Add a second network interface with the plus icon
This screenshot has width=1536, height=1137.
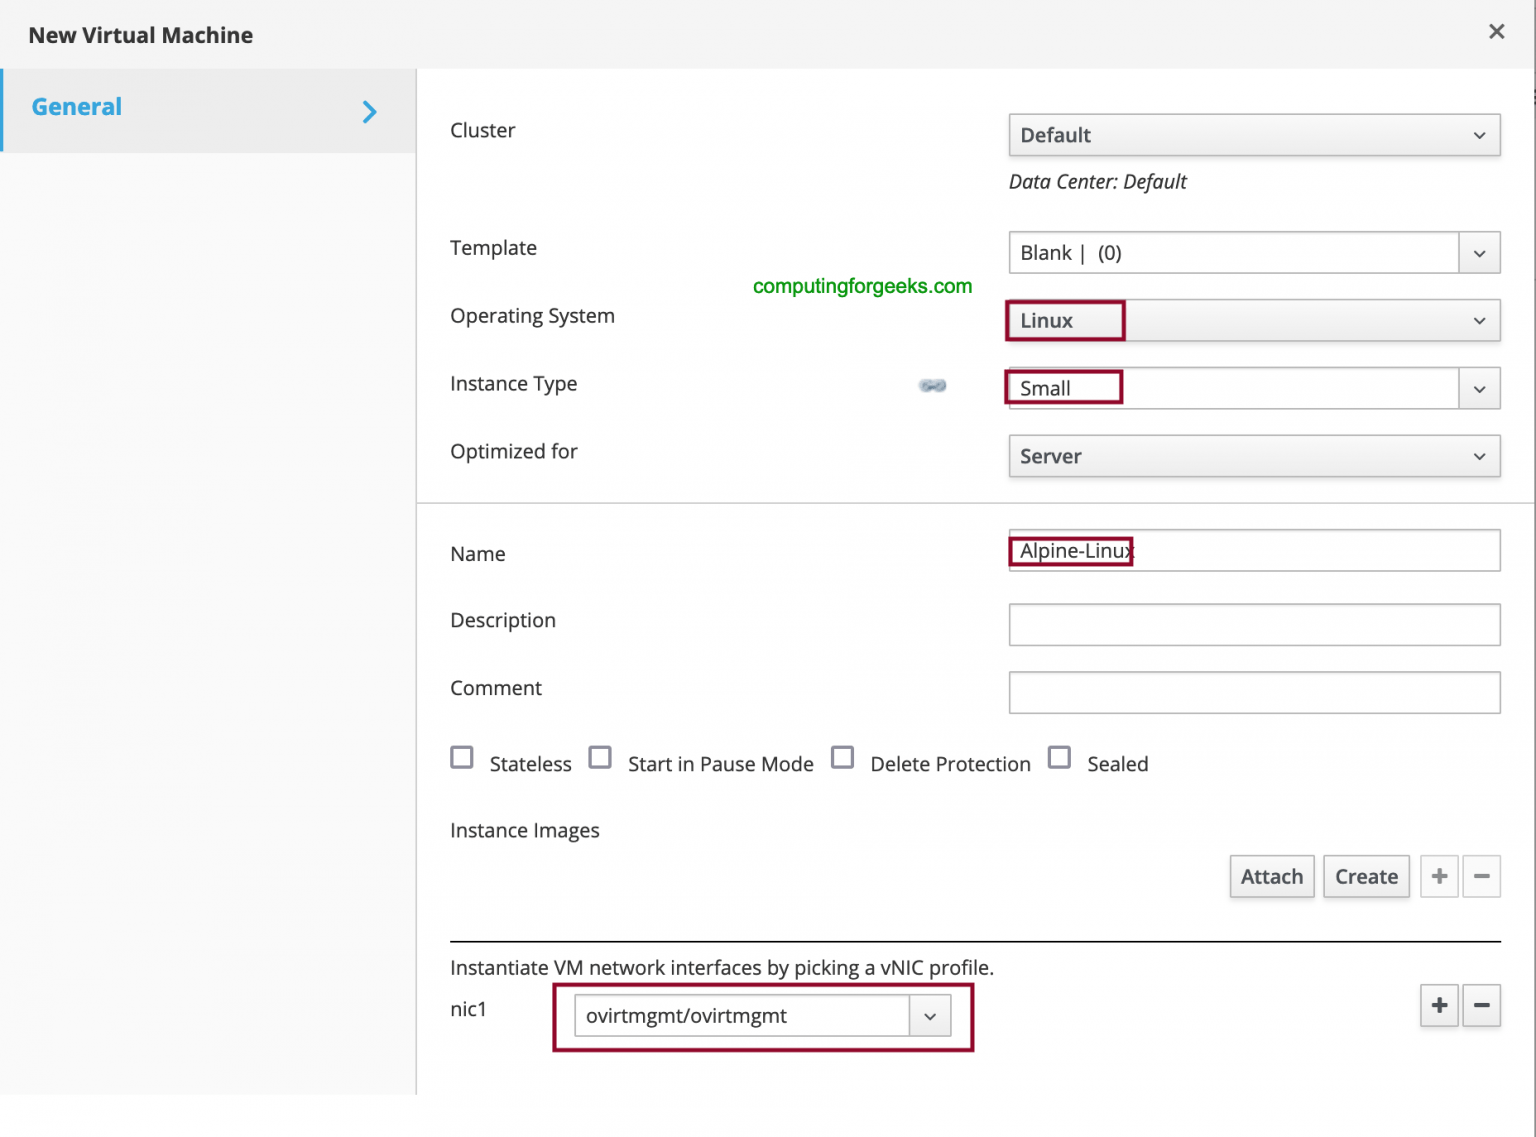click(1439, 1006)
